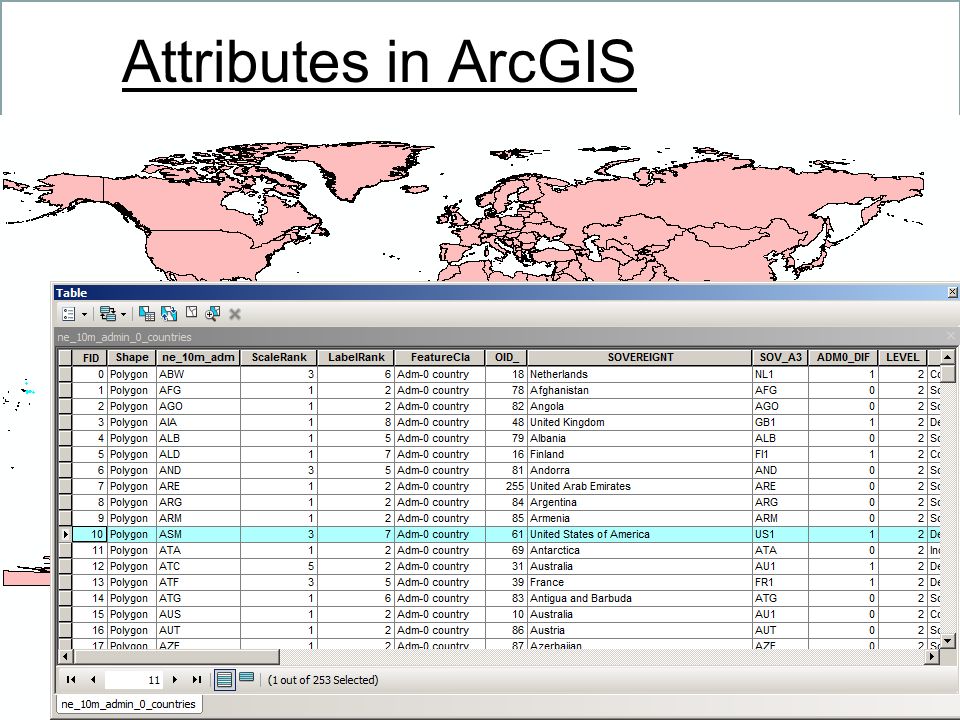The width and height of the screenshot is (960, 720).
Task: Click the Andorra cell
Action: [x=639, y=470]
